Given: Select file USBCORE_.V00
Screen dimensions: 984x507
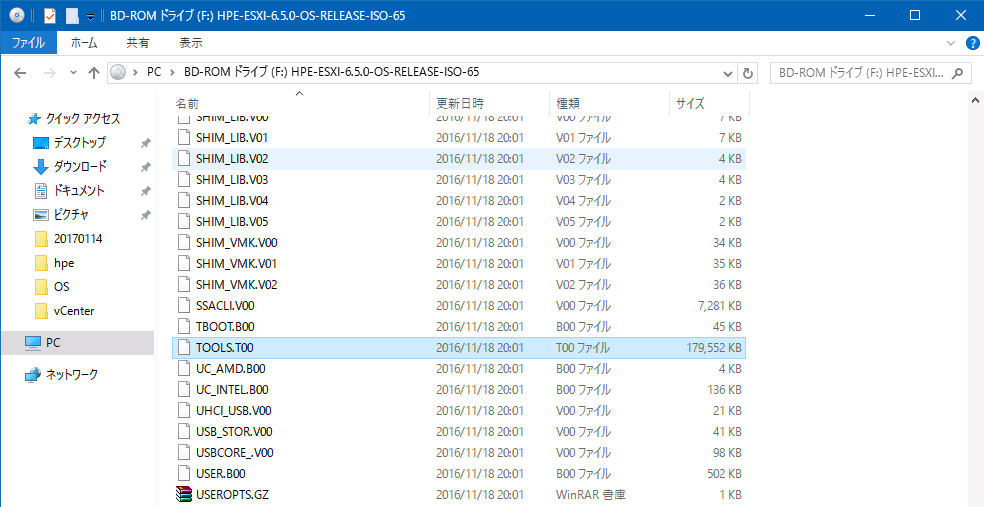Looking at the screenshot, I should click(459, 452).
